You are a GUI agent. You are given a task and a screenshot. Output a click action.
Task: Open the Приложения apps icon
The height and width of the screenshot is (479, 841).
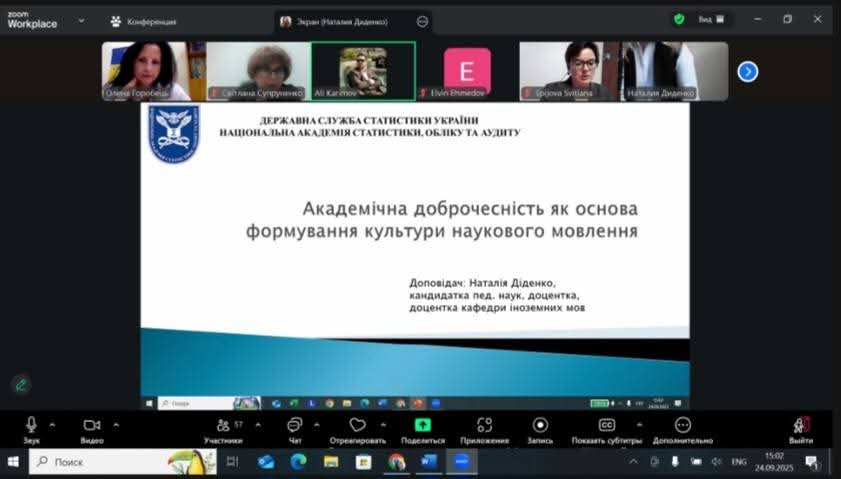[484, 426]
